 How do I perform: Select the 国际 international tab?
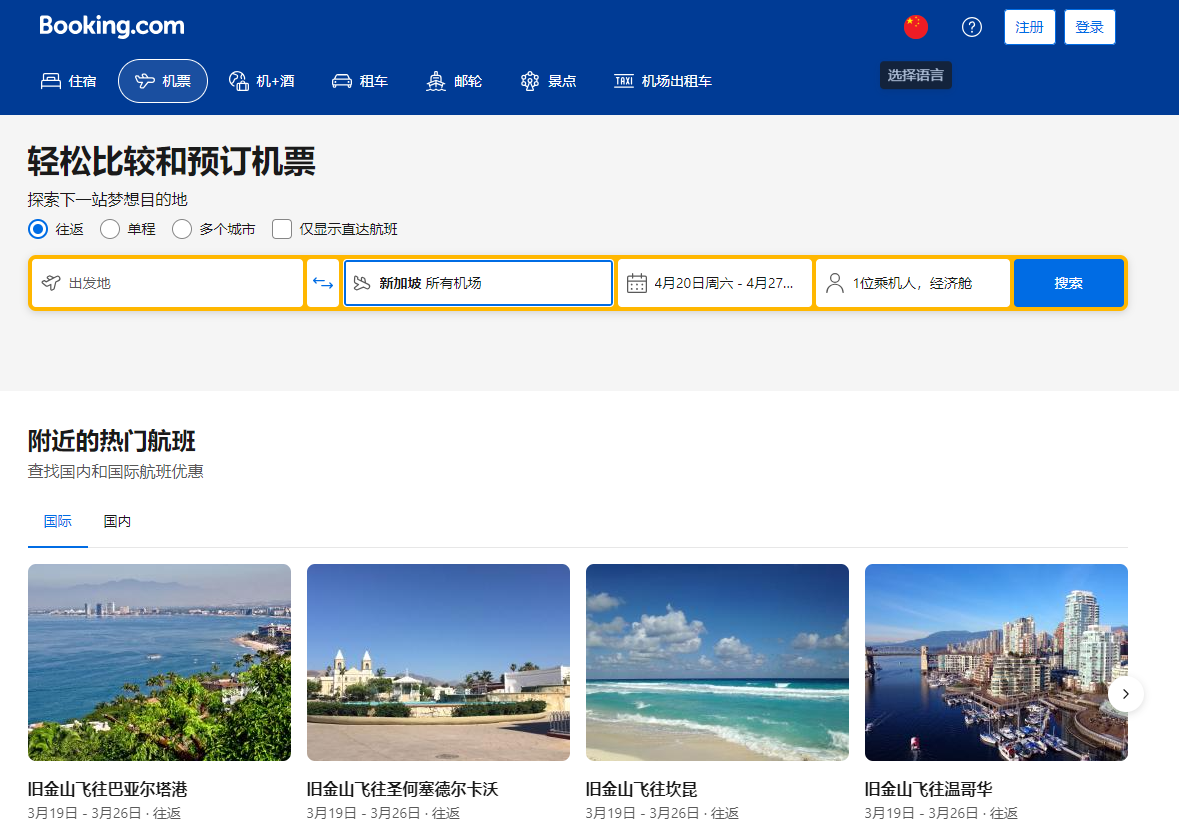58,521
